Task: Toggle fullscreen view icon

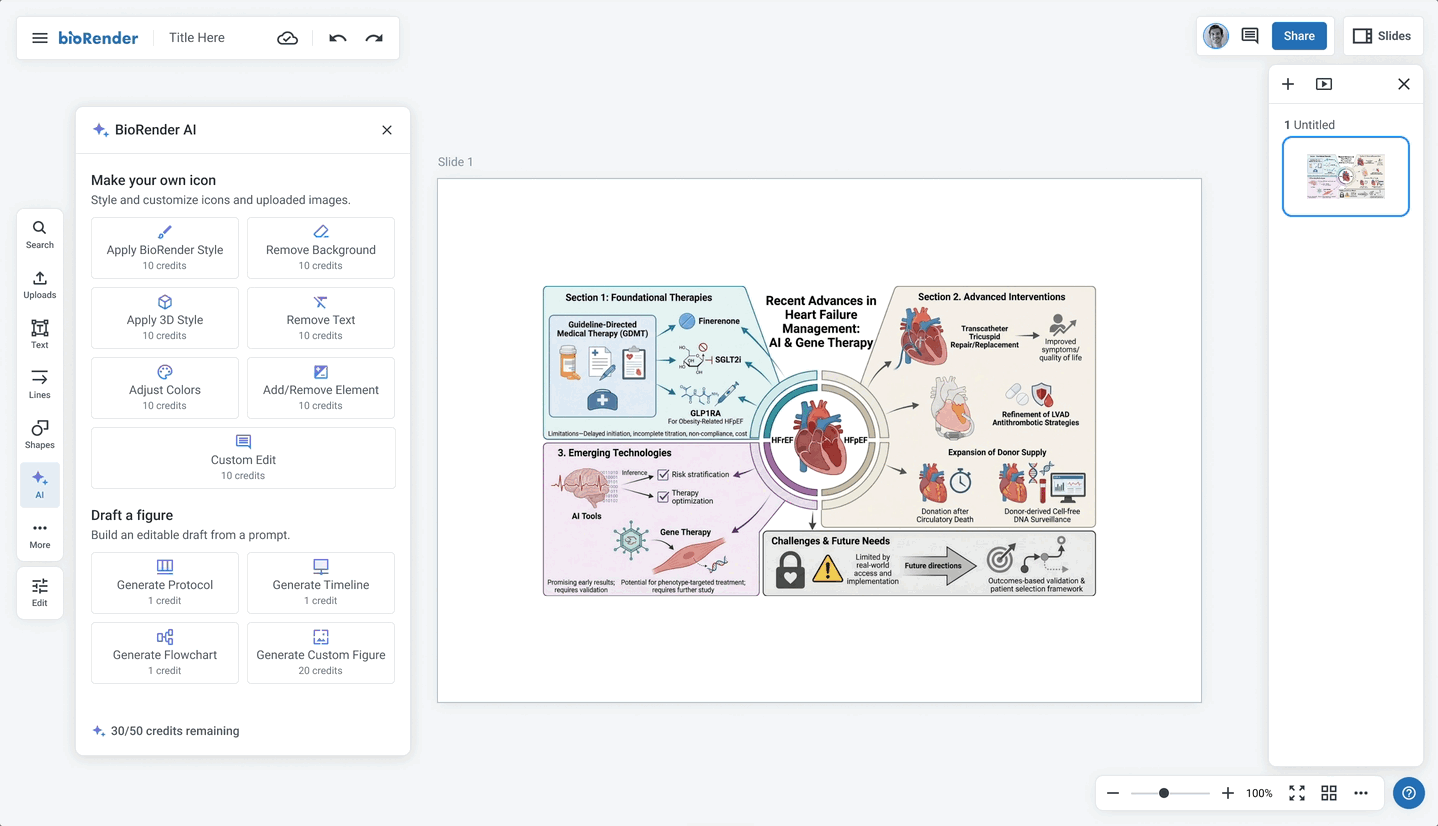Action: 1297,793
